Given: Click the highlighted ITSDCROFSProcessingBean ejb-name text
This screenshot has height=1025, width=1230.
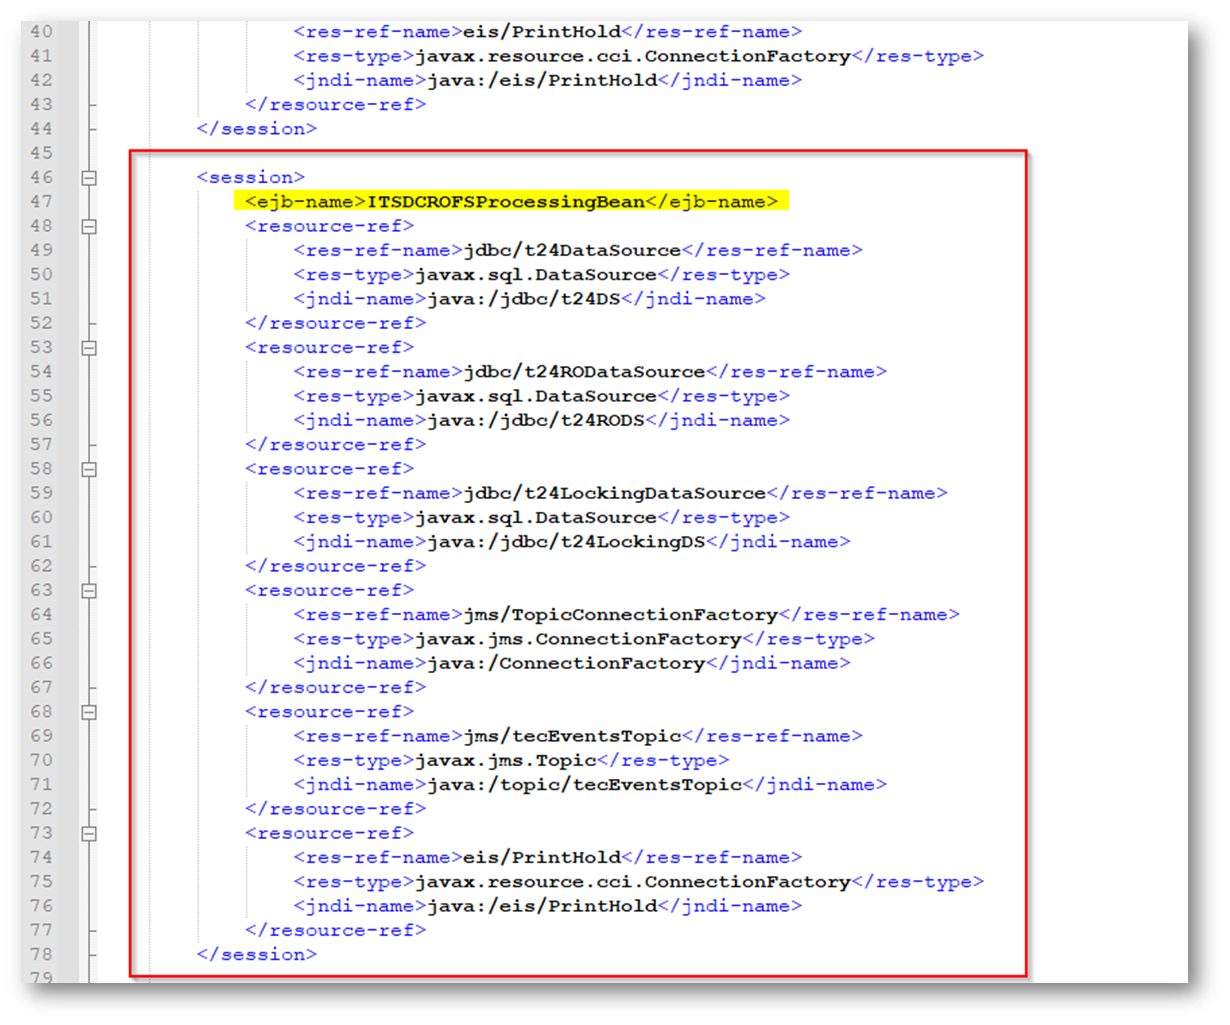Looking at the screenshot, I should point(506,202).
